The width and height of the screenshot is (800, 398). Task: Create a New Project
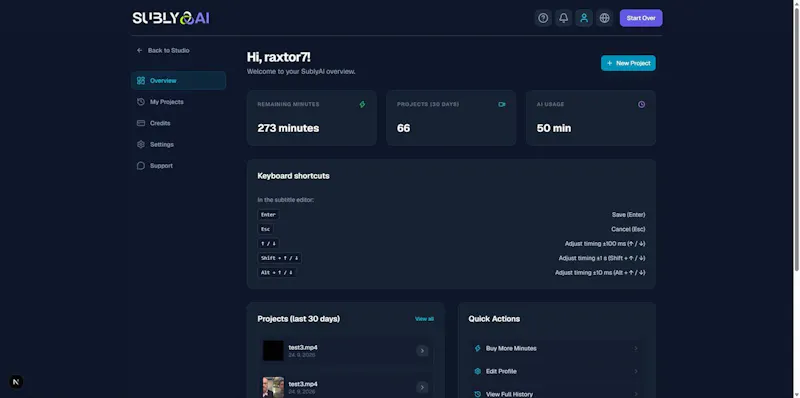(x=628, y=63)
